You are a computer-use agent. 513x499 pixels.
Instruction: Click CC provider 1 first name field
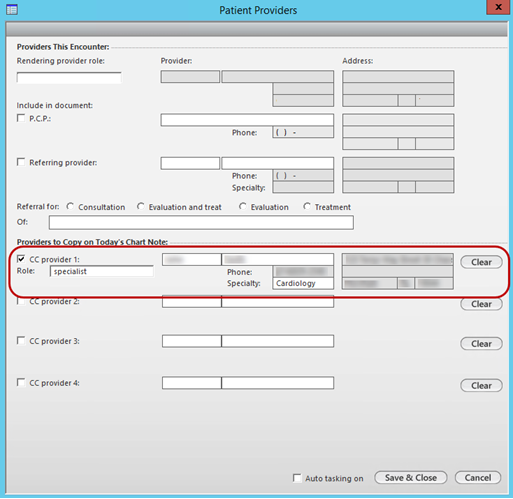(192, 259)
